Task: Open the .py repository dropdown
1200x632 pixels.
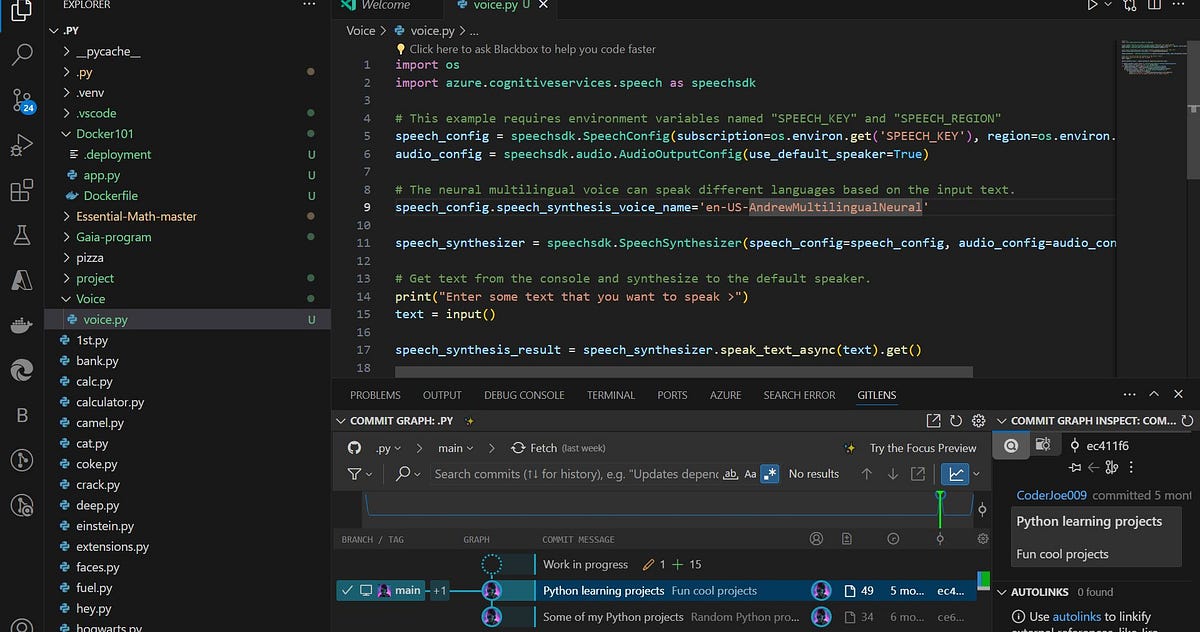Action: coord(388,448)
